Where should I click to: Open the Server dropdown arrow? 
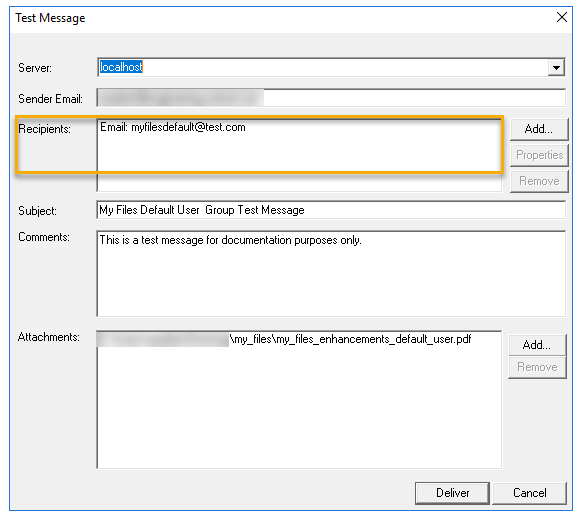point(556,67)
